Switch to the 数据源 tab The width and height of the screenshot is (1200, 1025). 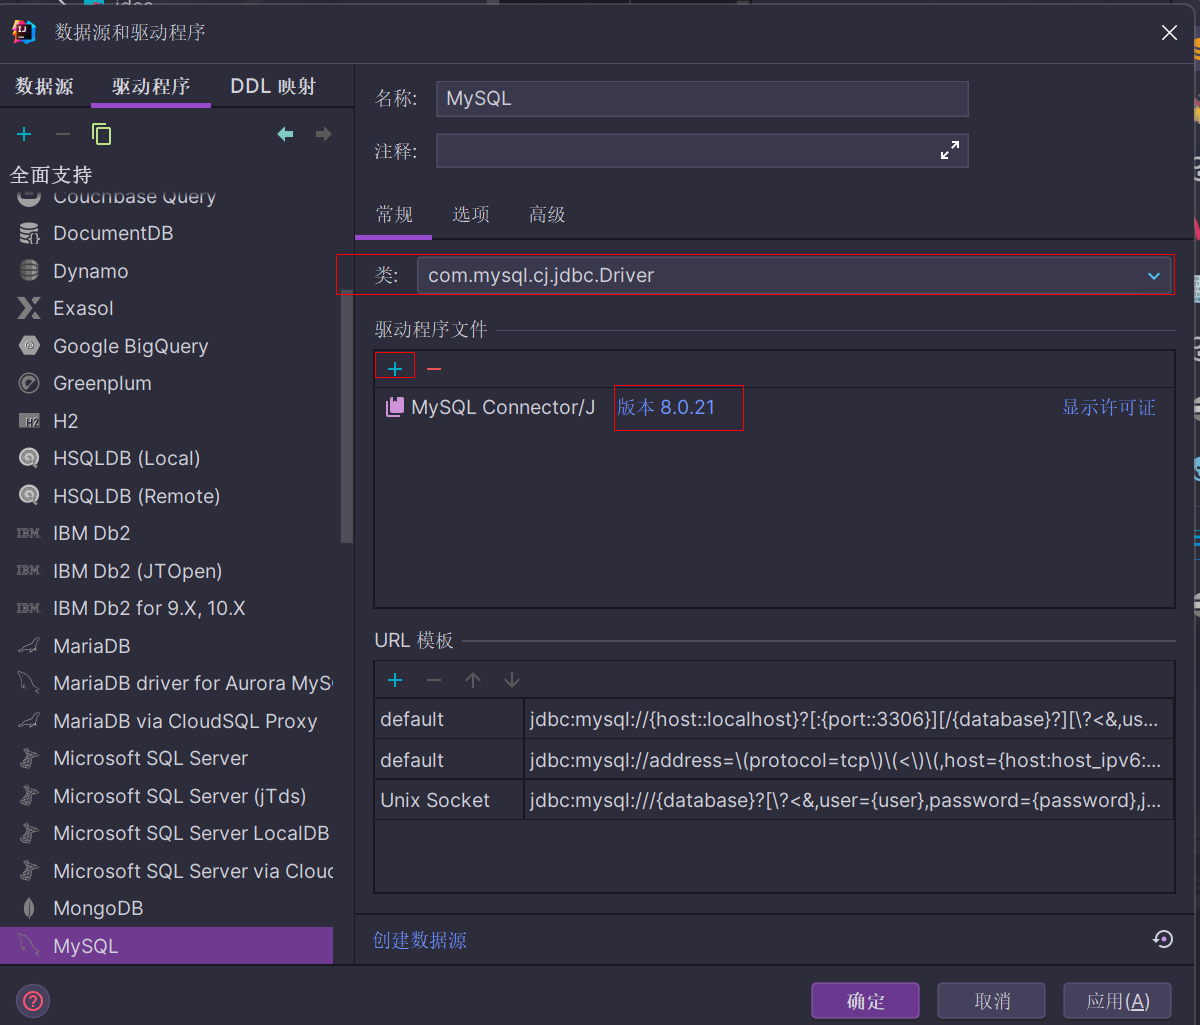(x=44, y=86)
